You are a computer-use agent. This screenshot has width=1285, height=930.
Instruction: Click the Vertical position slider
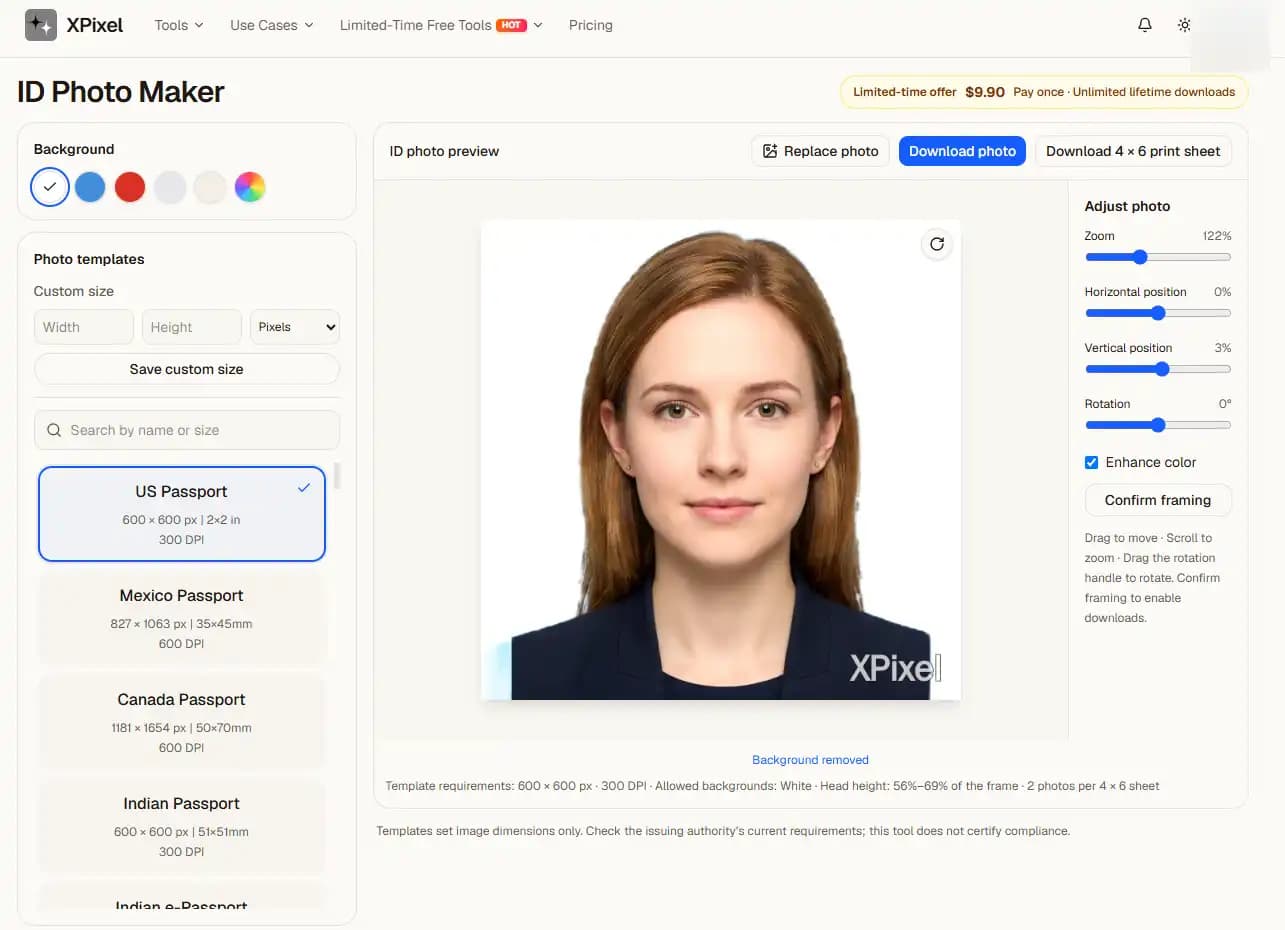[x=1158, y=369]
